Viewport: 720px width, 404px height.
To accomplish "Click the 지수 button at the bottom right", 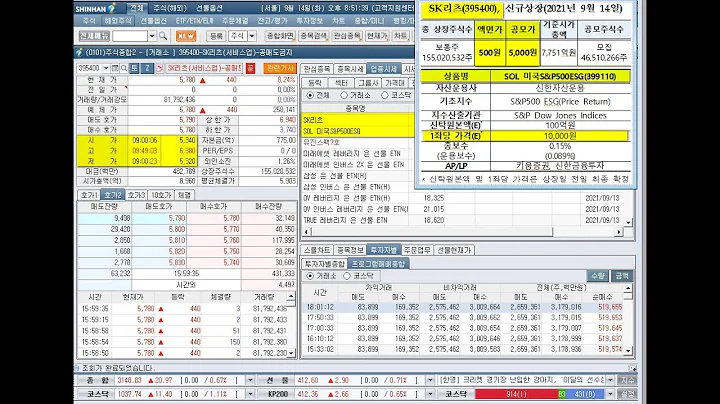I will [x=627, y=380].
